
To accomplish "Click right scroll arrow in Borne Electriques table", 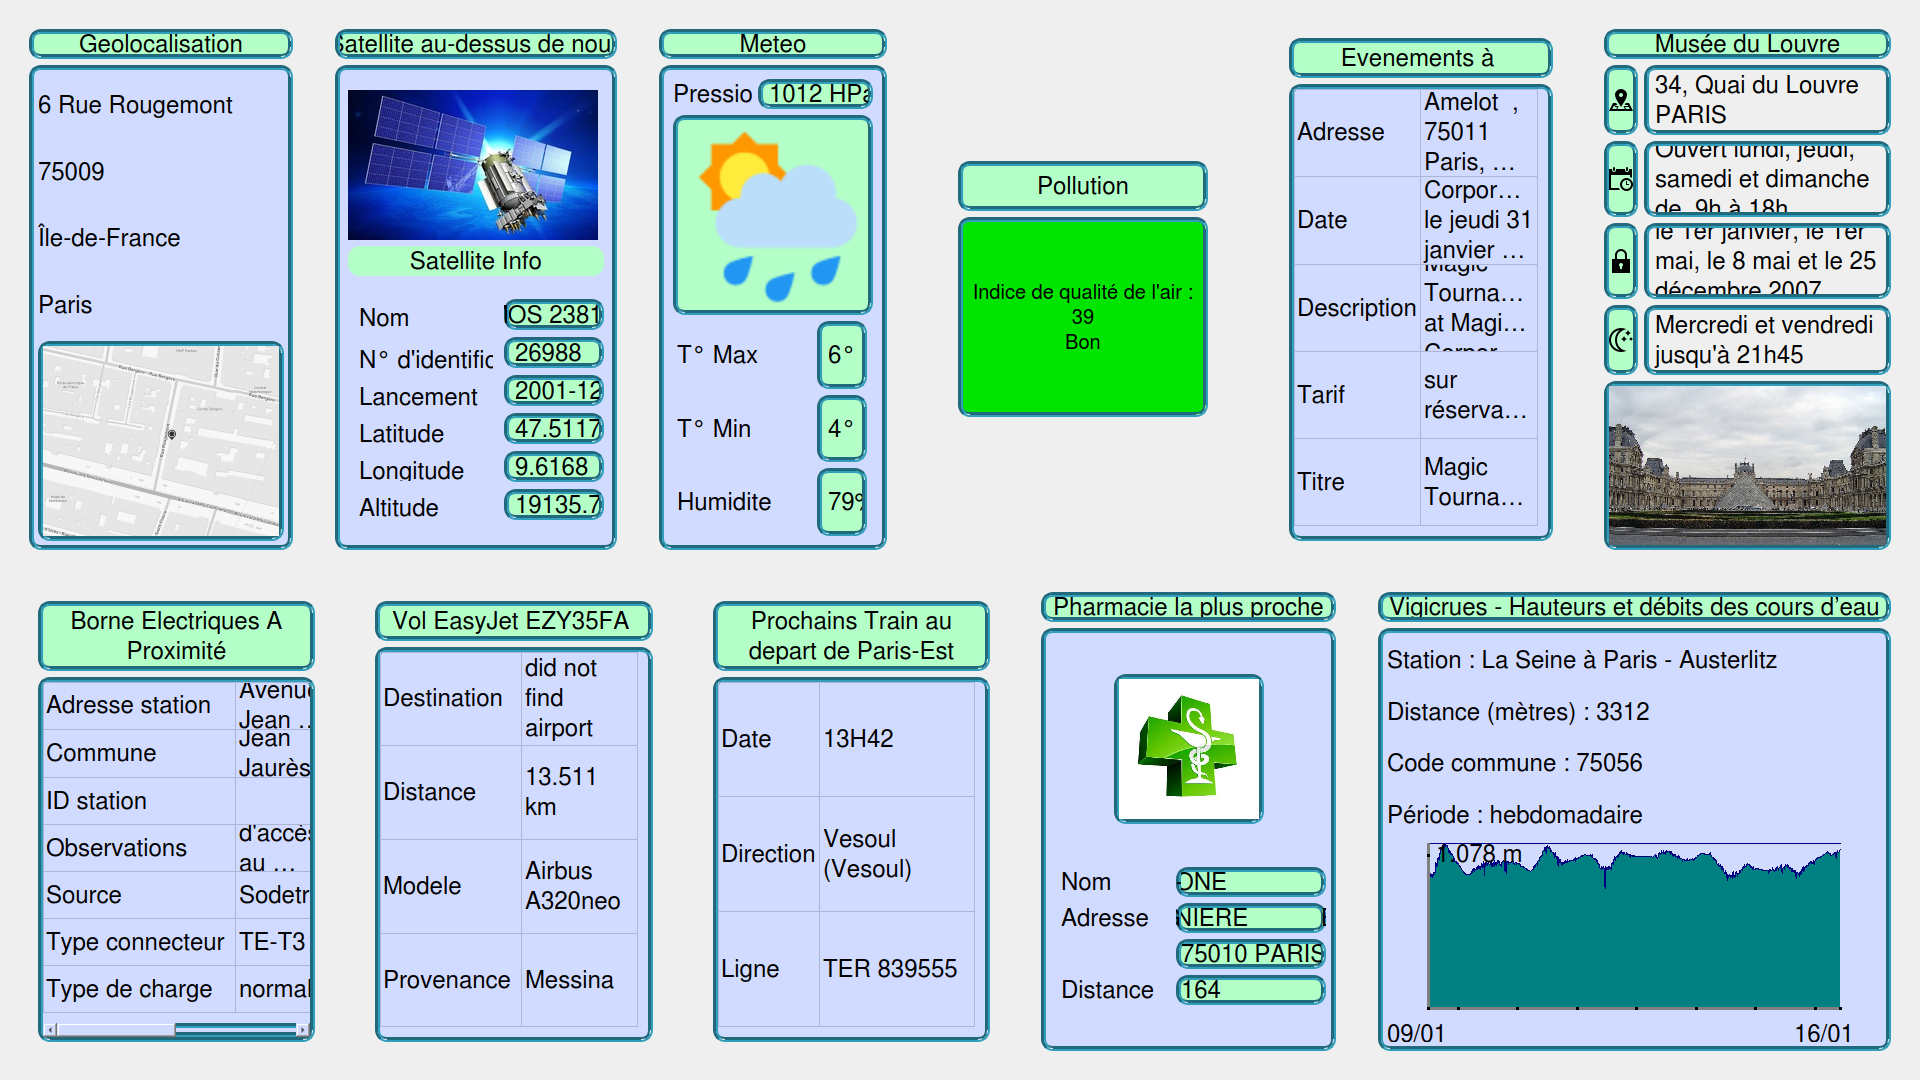I will [302, 1029].
